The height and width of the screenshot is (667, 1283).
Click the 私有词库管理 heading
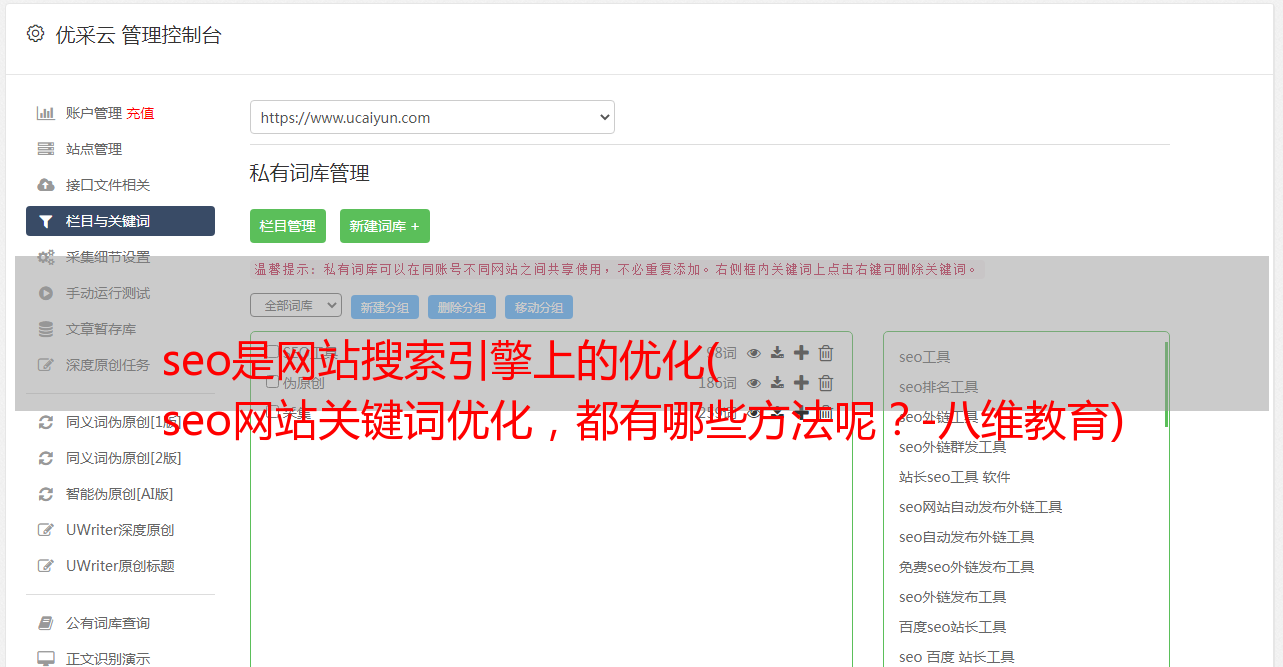tap(310, 173)
